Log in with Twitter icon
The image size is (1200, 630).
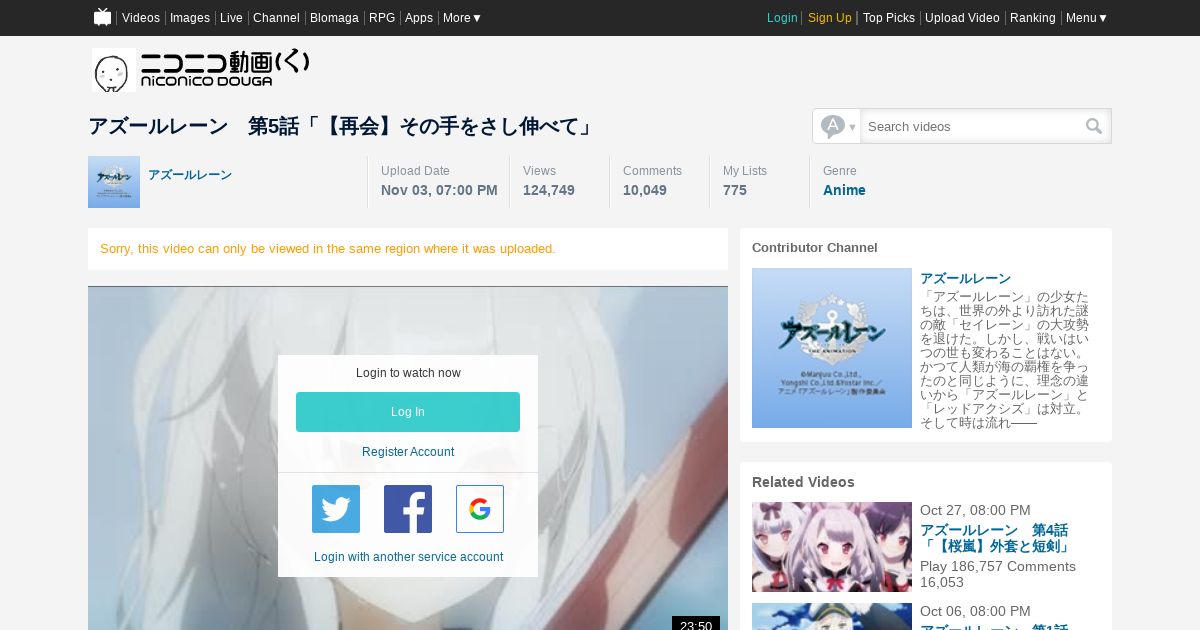336,509
